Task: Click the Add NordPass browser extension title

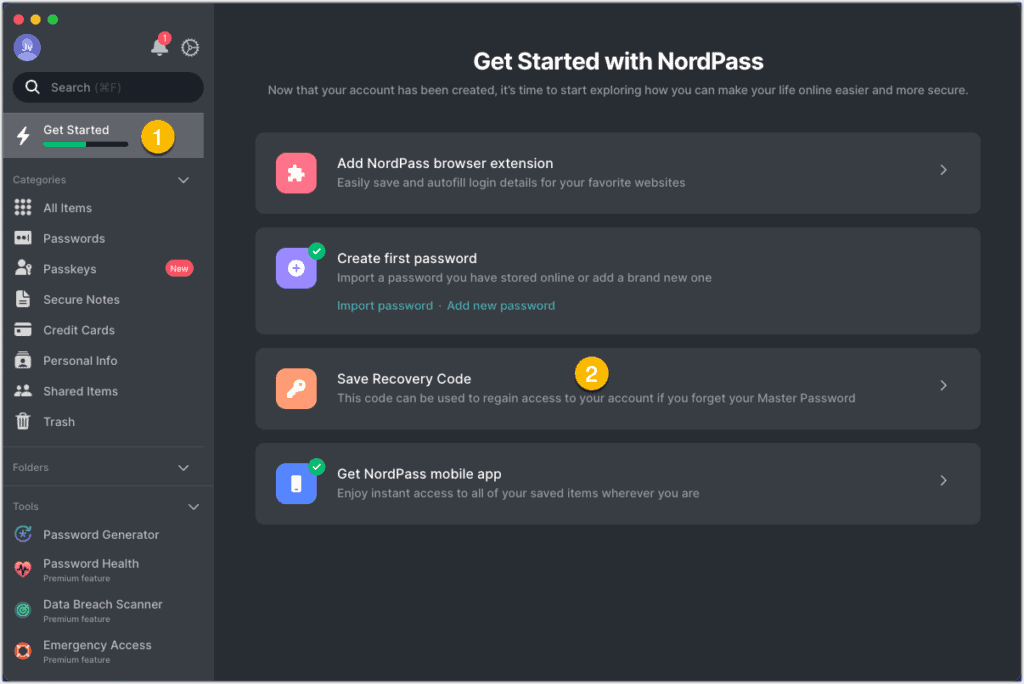Action: click(445, 163)
